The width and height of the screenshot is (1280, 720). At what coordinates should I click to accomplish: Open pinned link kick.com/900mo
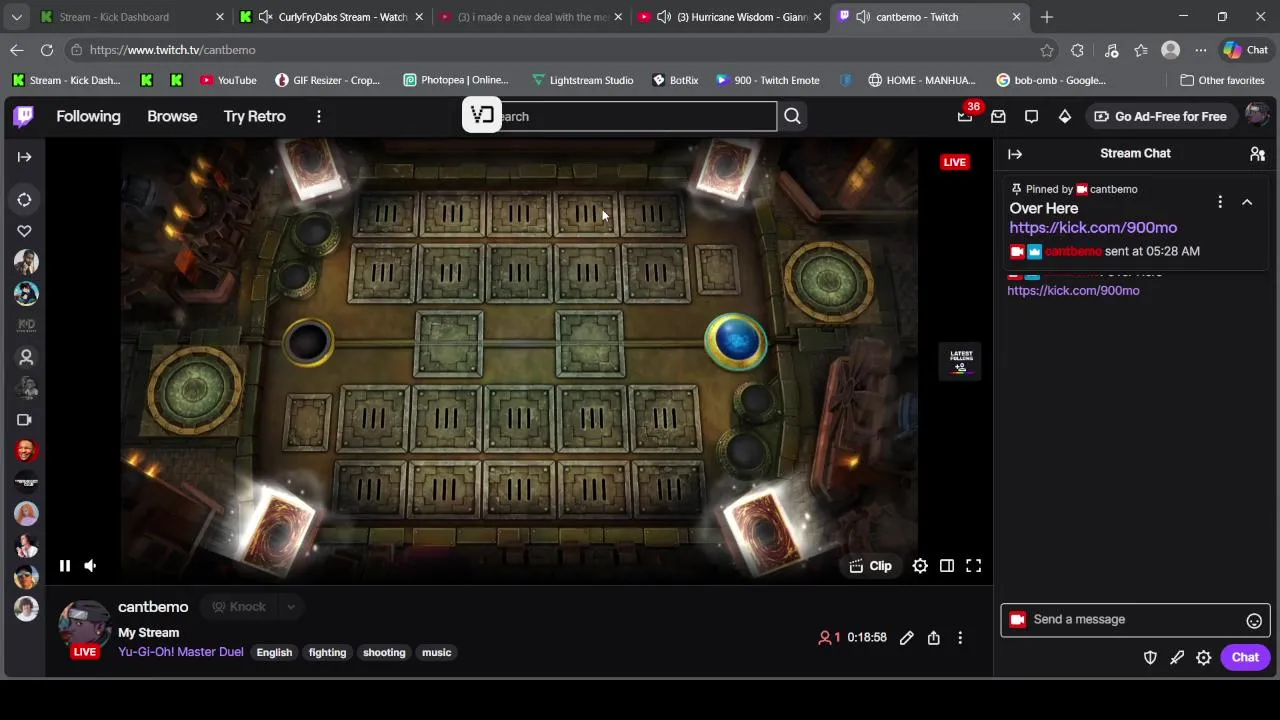[x=1093, y=227]
